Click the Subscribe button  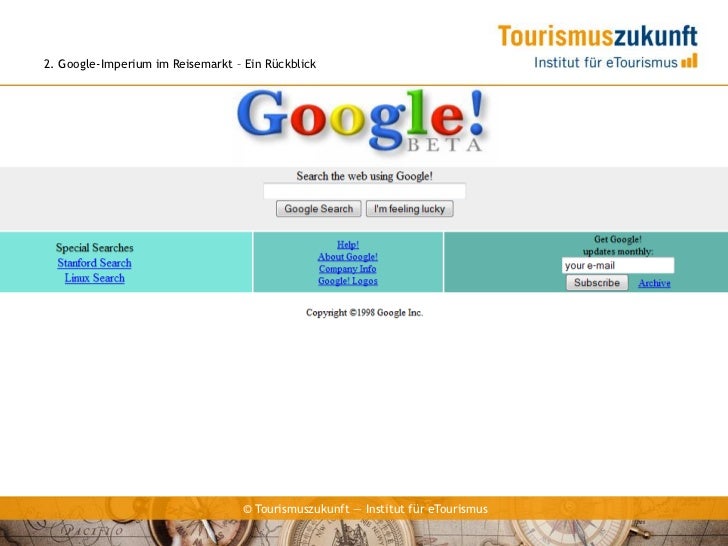point(597,283)
